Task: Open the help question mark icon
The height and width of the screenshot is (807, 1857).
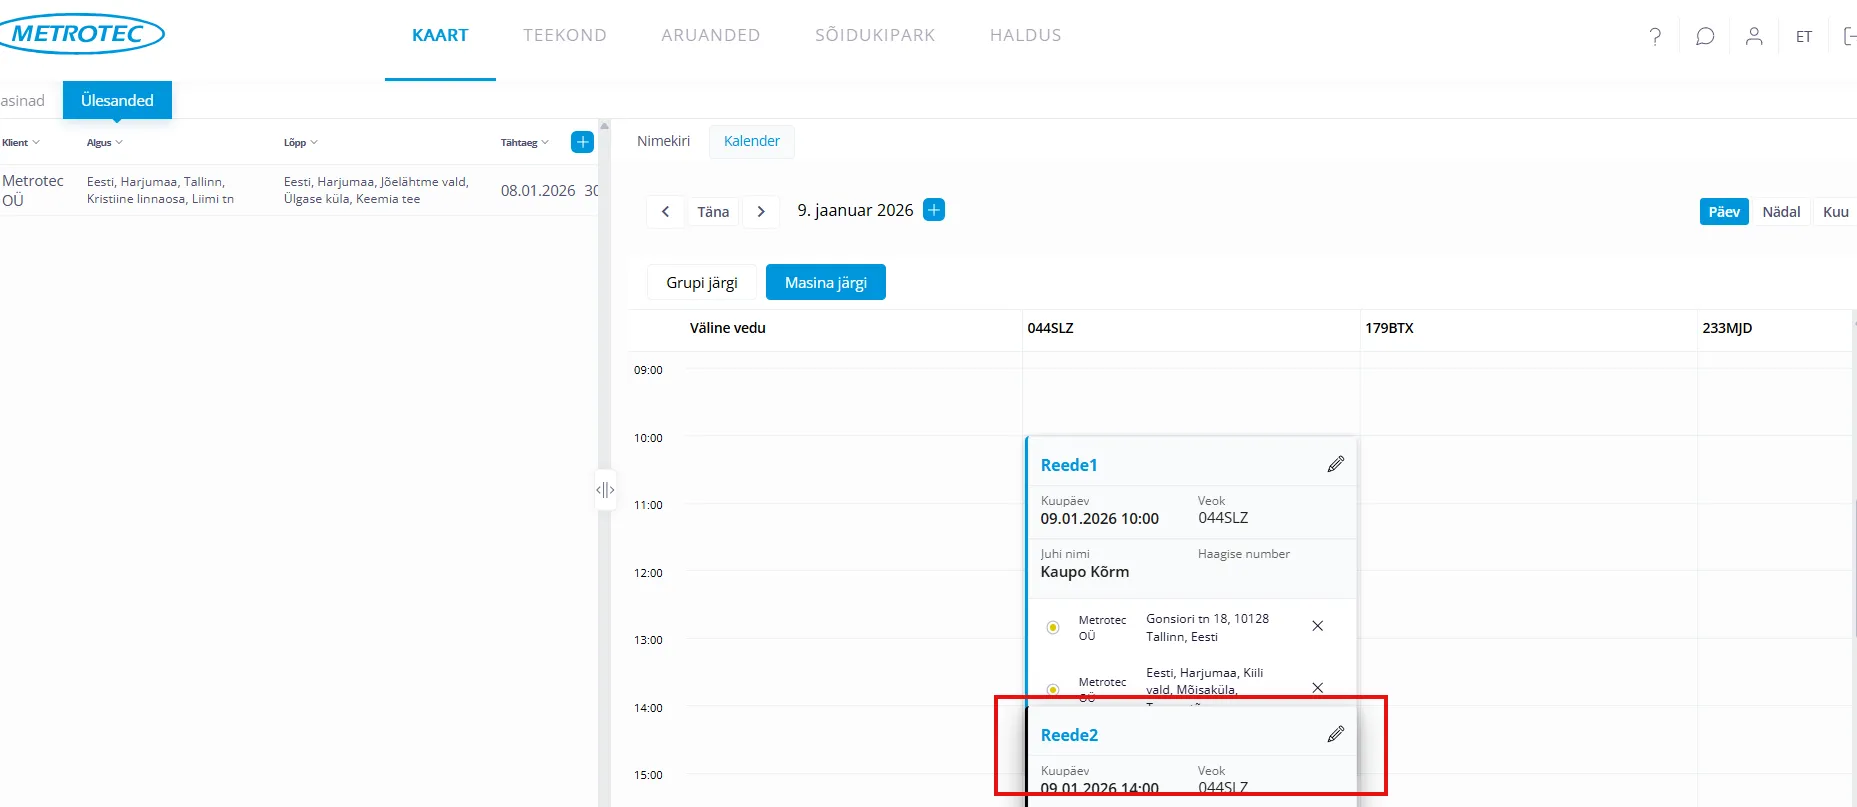Action: click(1655, 36)
